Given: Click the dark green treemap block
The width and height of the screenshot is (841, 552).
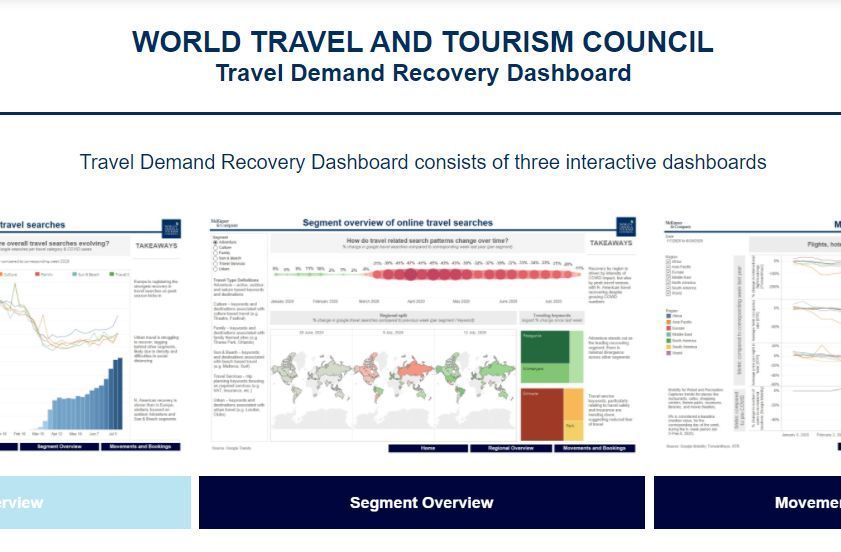Looking at the screenshot, I should point(544,347).
